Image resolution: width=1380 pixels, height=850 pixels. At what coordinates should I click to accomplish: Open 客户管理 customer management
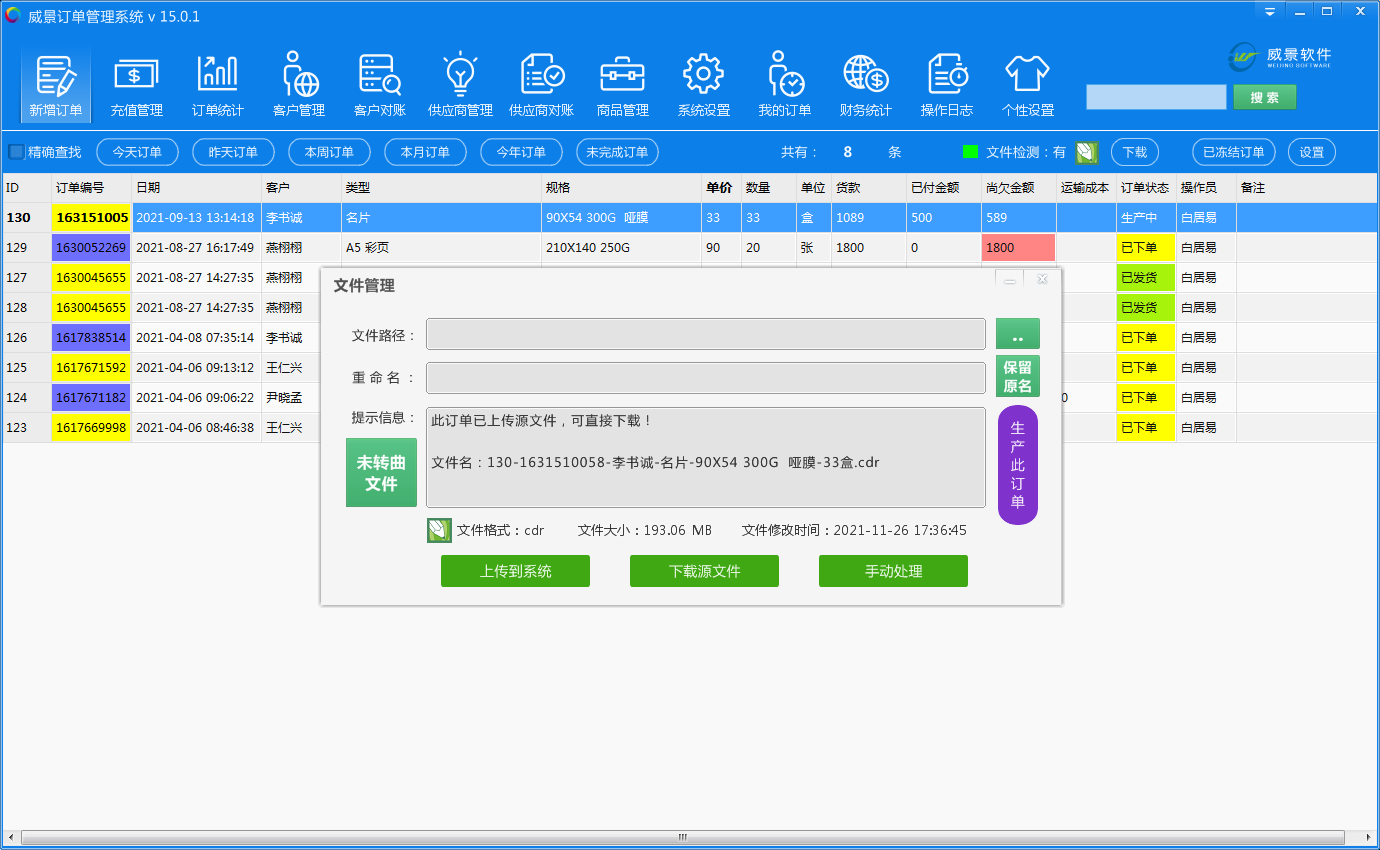click(298, 85)
